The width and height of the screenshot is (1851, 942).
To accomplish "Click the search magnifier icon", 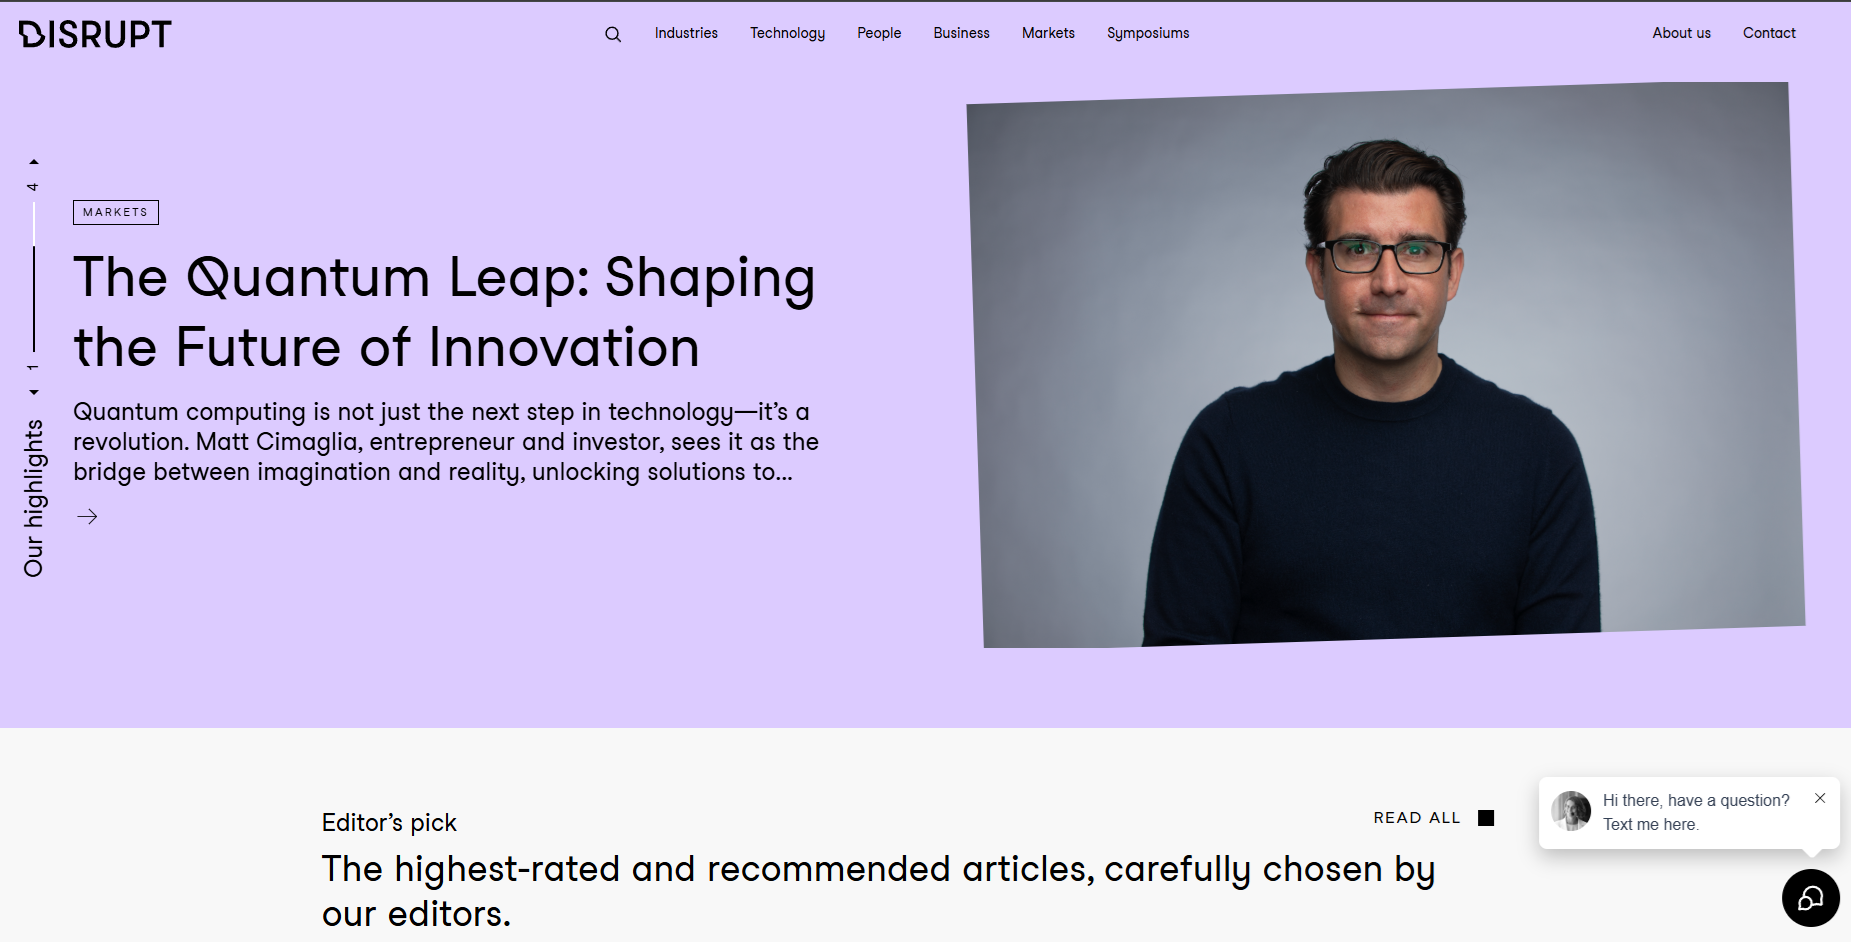I will point(613,34).
